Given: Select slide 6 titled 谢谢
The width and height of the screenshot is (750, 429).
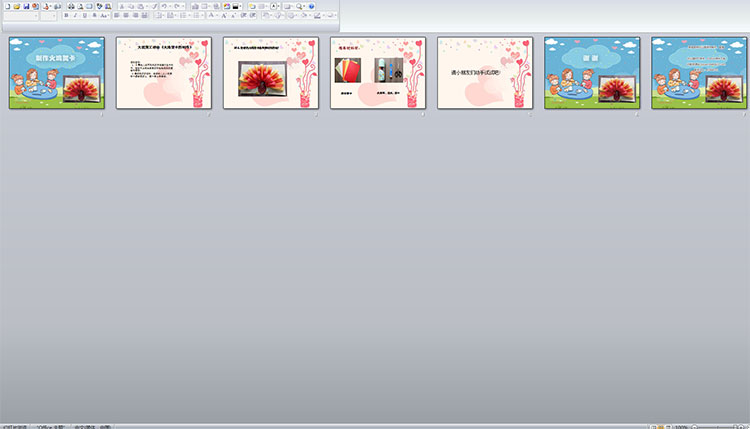Looking at the screenshot, I should pos(592,73).
